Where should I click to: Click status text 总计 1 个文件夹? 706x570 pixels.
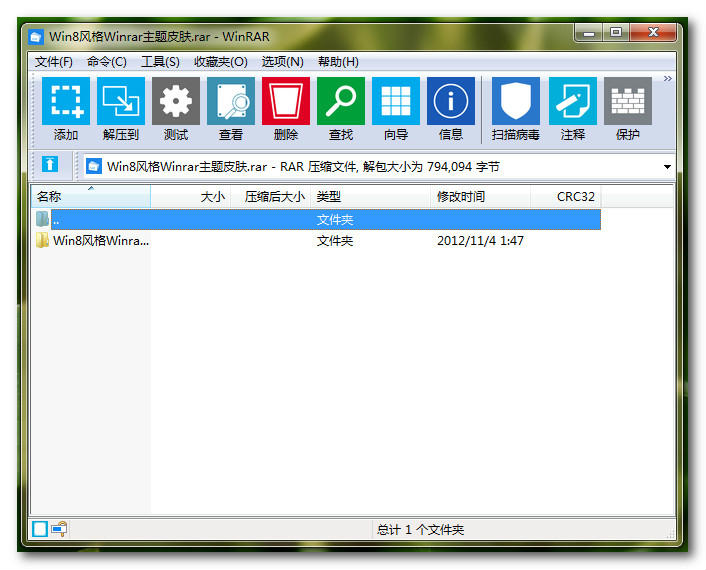420,529
